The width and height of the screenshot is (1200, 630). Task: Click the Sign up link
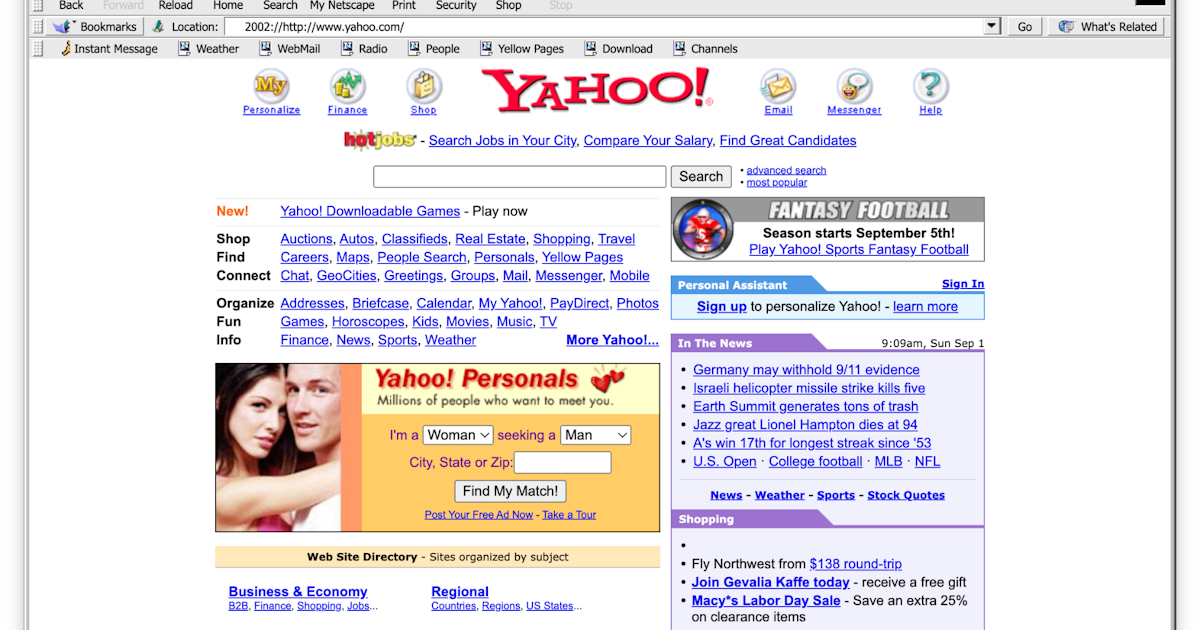[722, 306]
